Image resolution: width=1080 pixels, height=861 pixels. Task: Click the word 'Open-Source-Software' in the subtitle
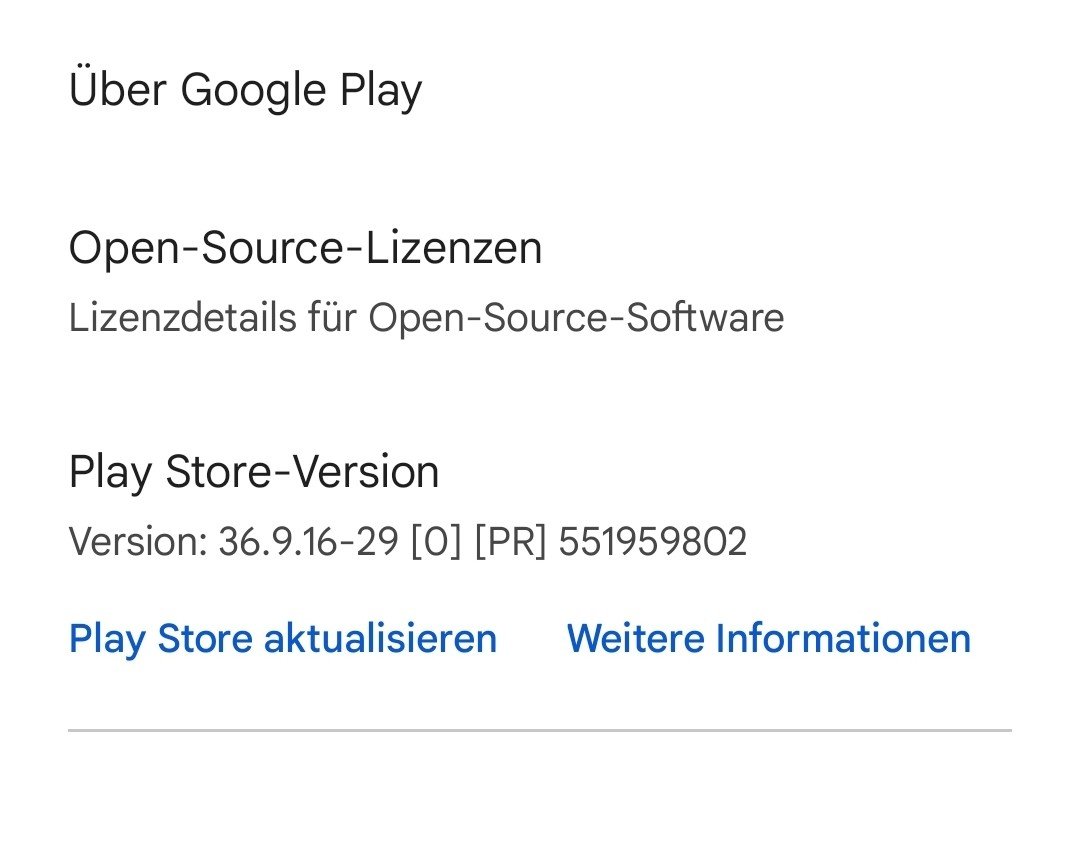(576, 318)
